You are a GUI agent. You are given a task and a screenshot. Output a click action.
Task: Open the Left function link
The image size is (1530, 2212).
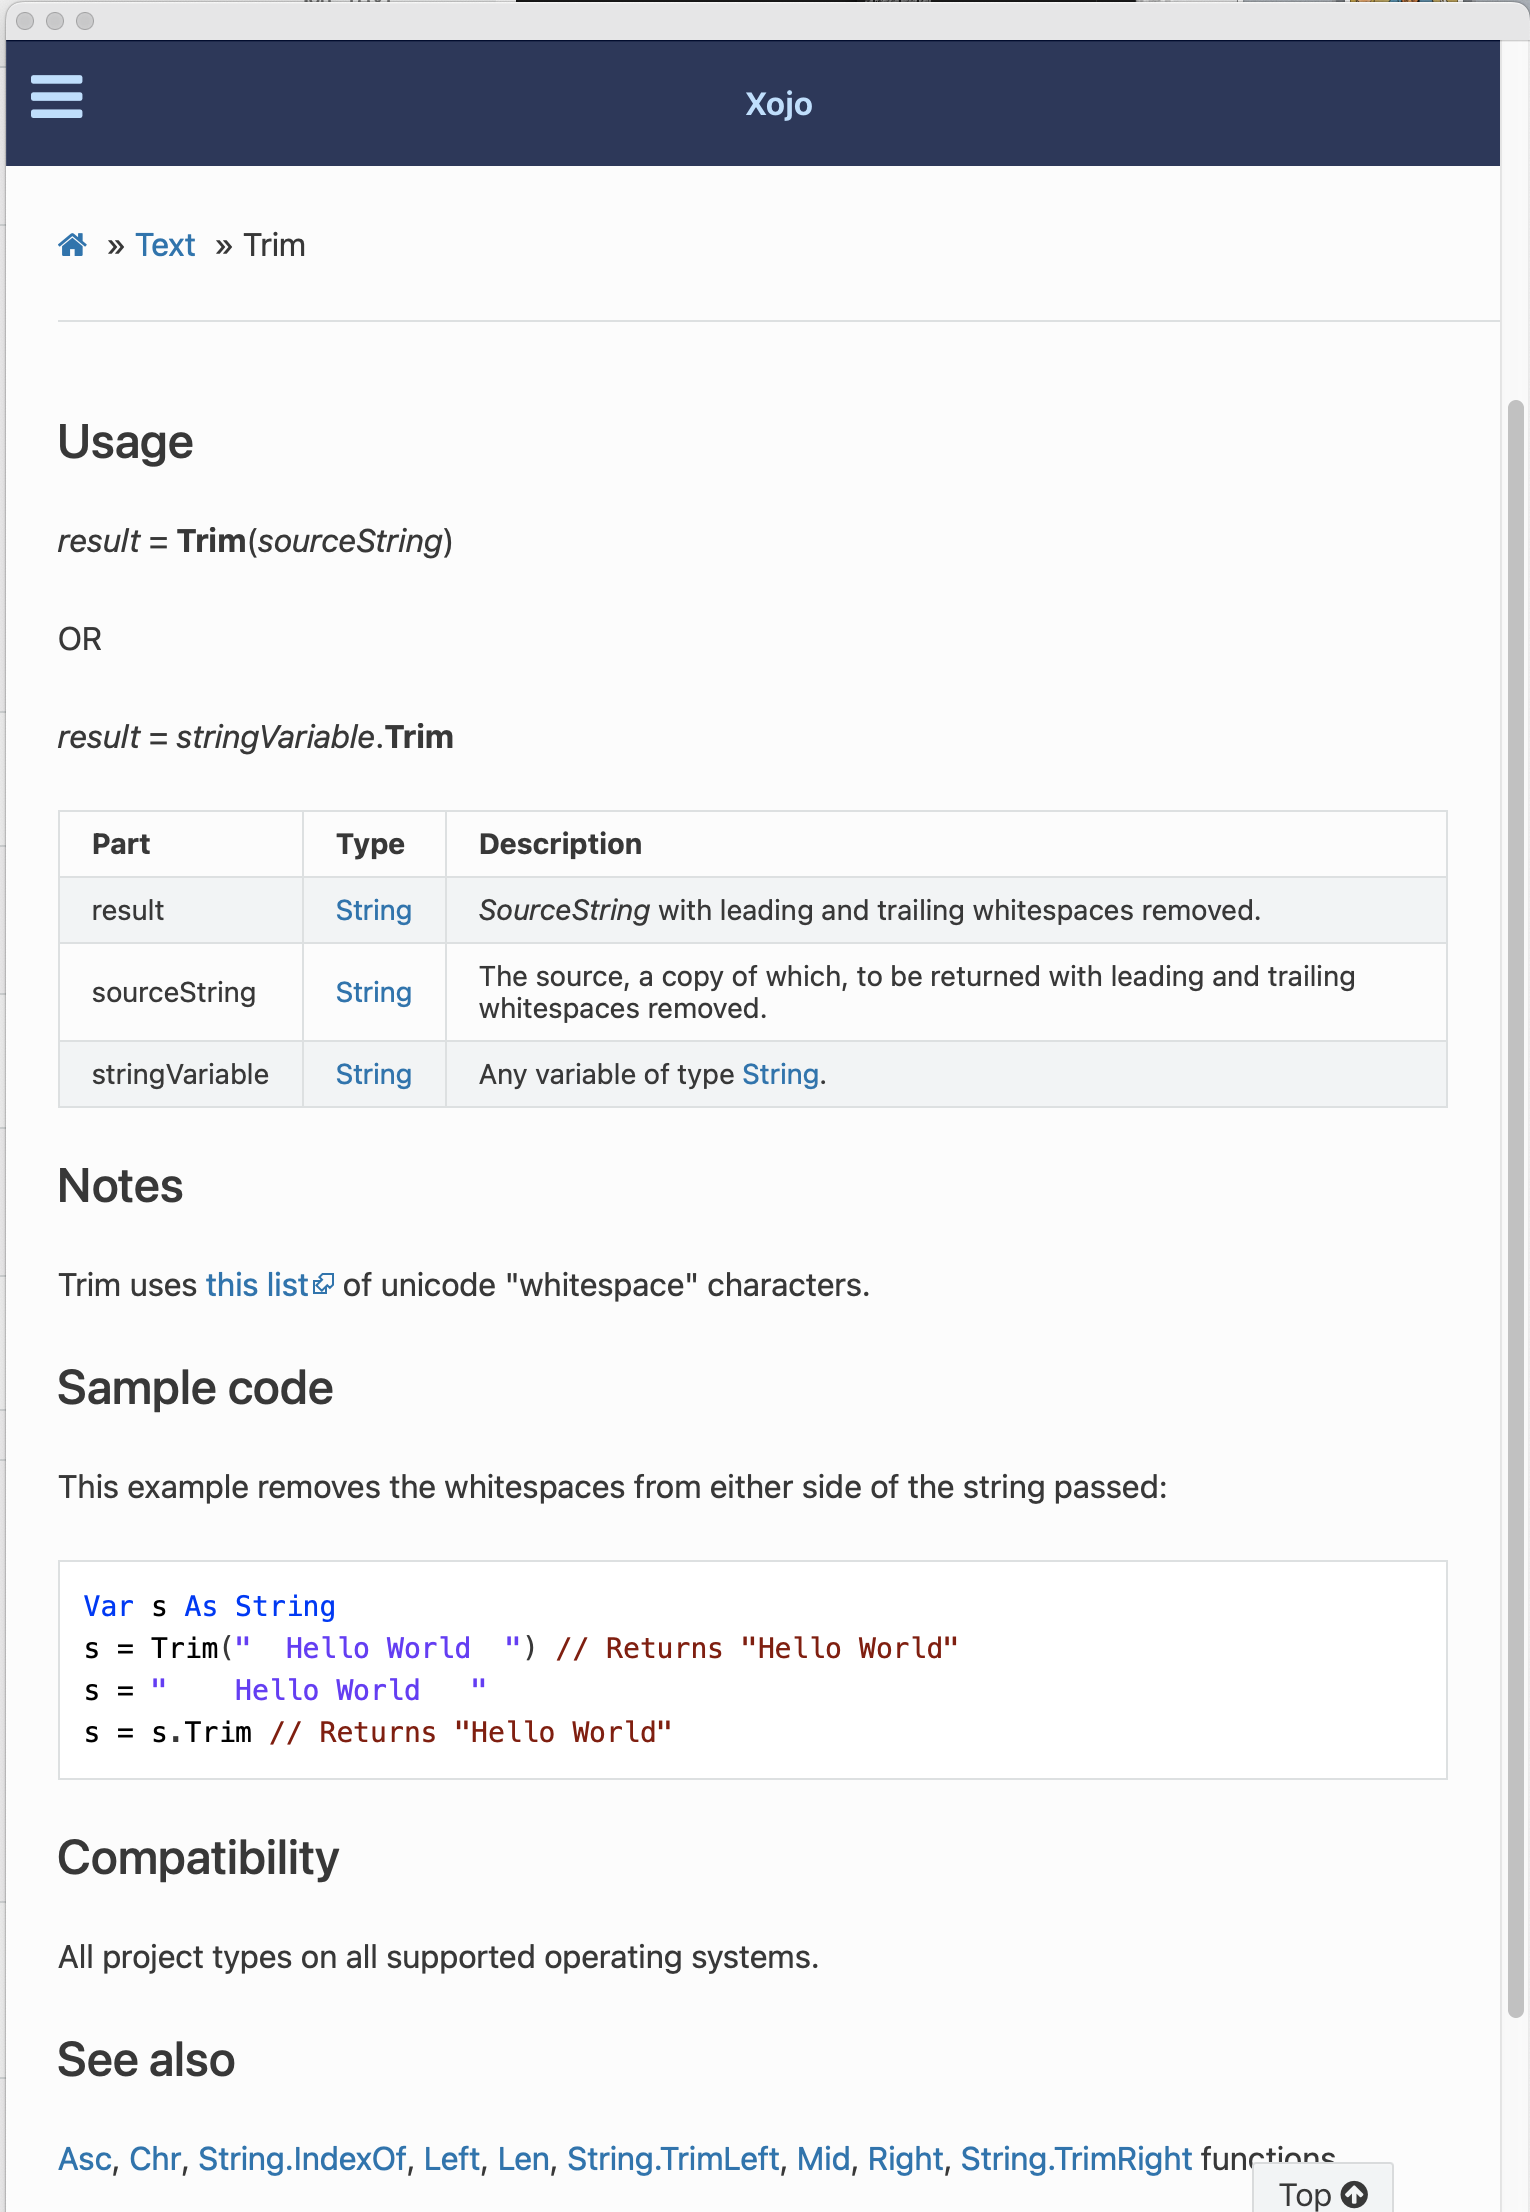click(452, 2158)
